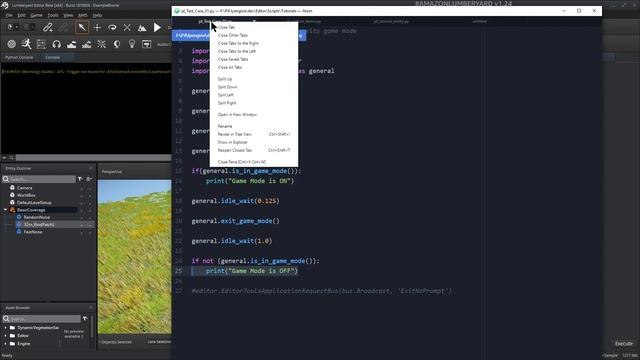Open the View menu
This screenshot has width=640, height=360.
coord(68,15)
